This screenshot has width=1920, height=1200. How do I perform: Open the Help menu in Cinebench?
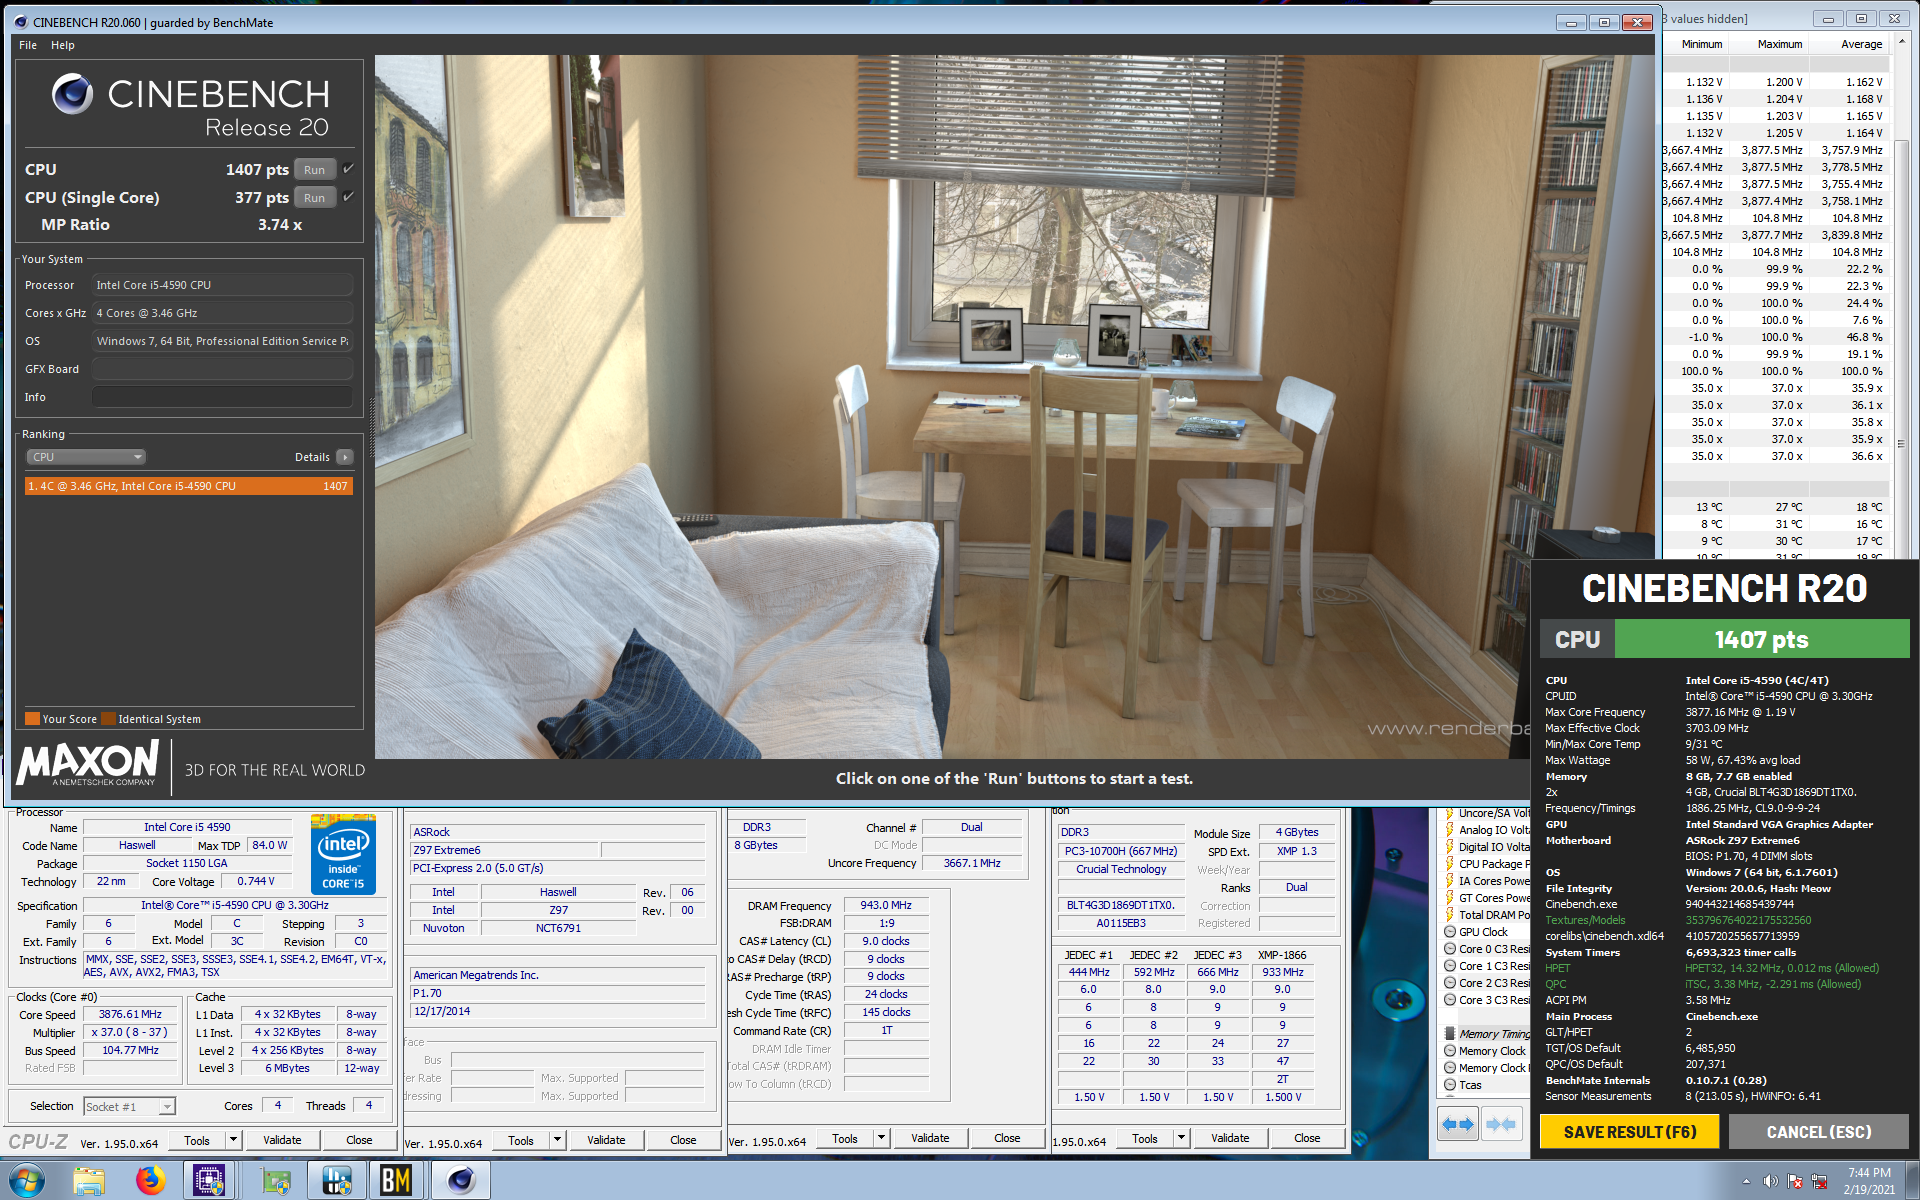(63, 45)
